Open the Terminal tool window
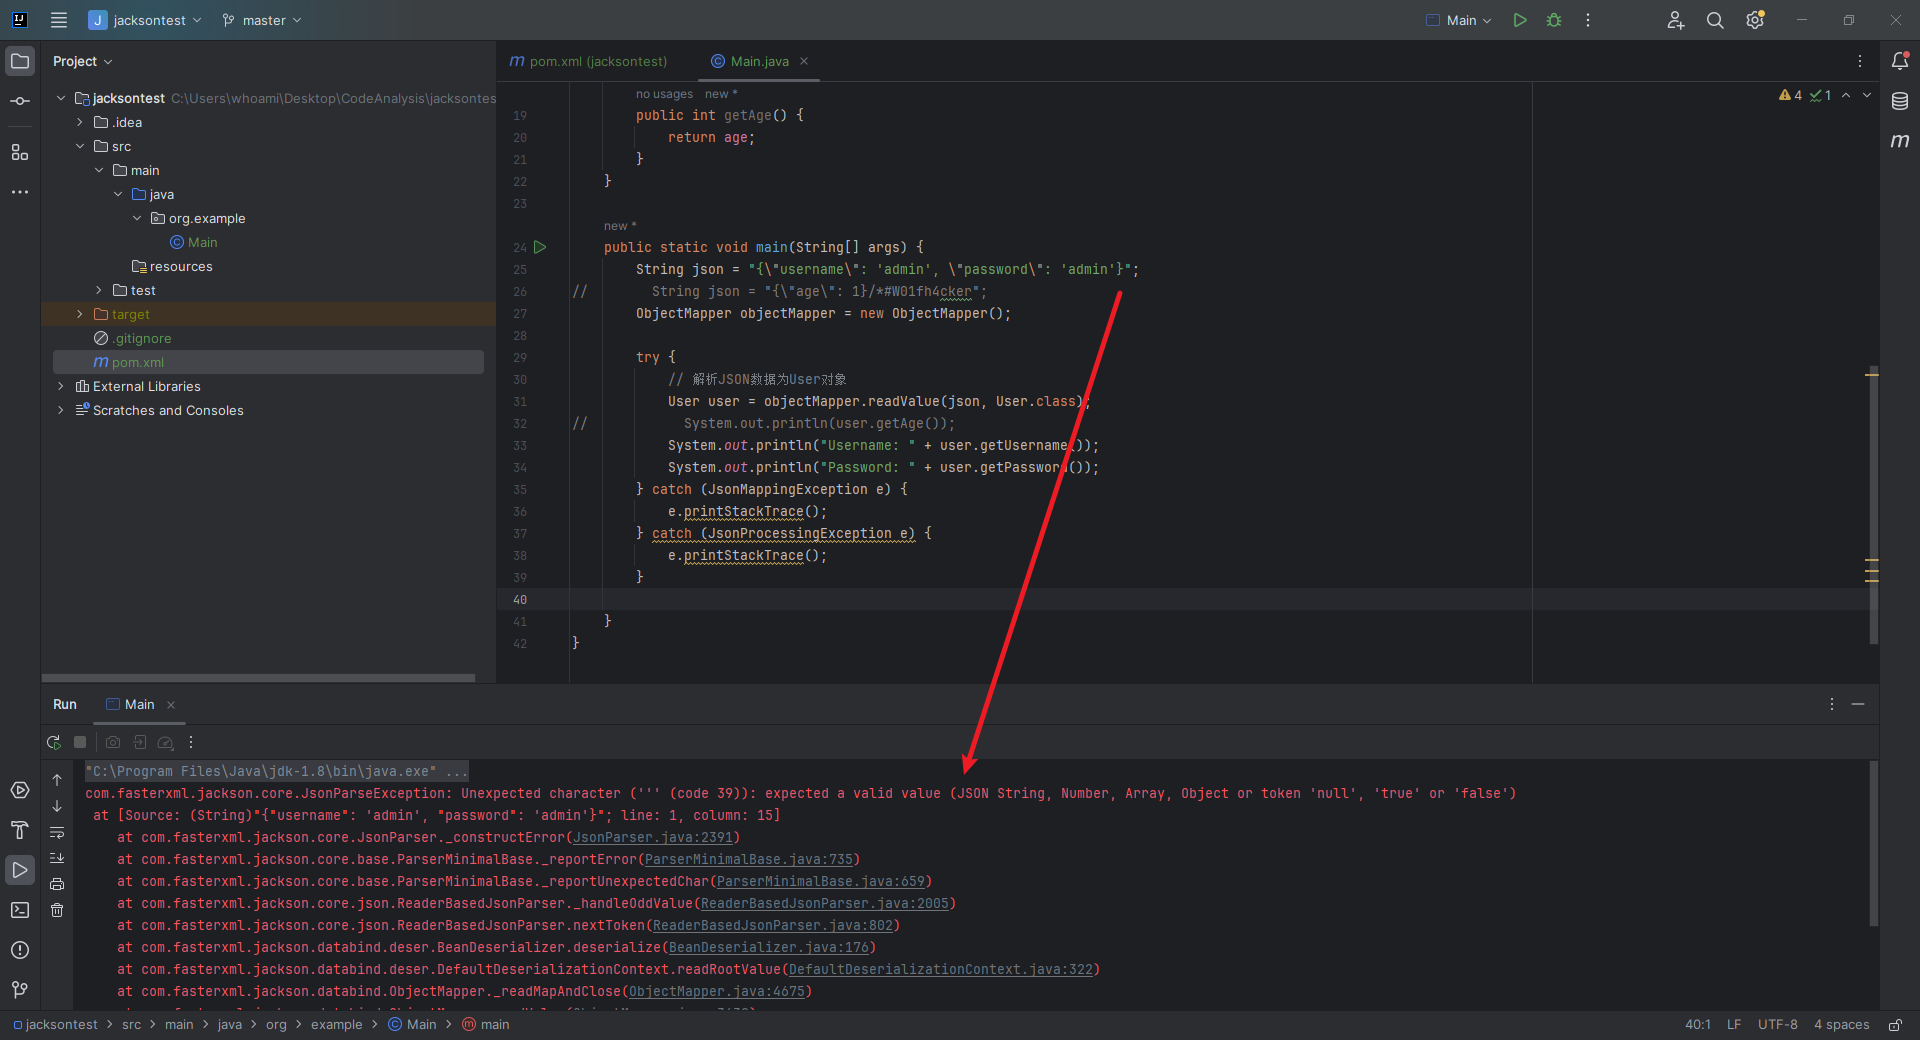This screenshot has height=1040, width=1920. (20, 910)
